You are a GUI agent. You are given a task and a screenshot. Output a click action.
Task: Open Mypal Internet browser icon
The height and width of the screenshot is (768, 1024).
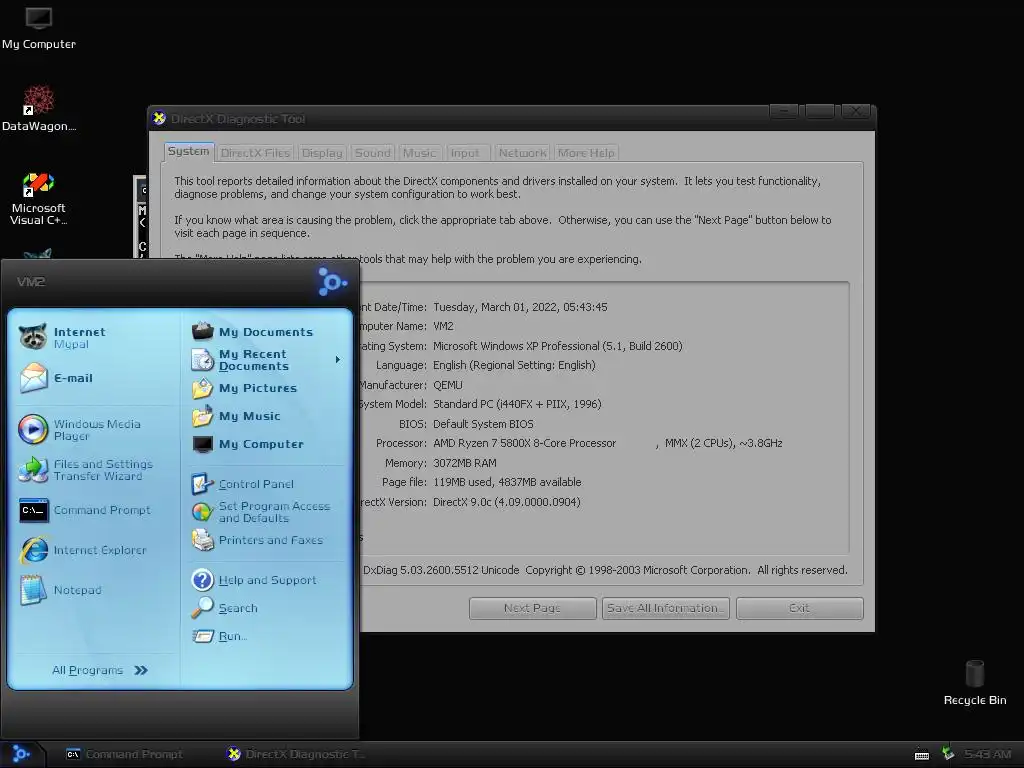coord(32,337)
